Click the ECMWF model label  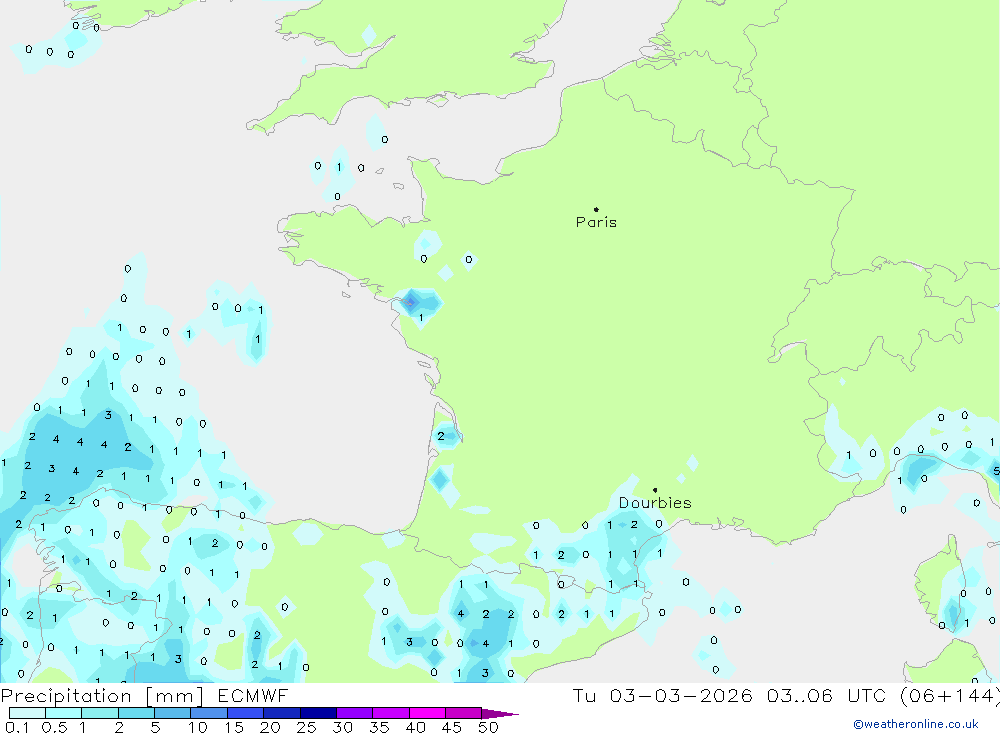(x=253, y=695)
